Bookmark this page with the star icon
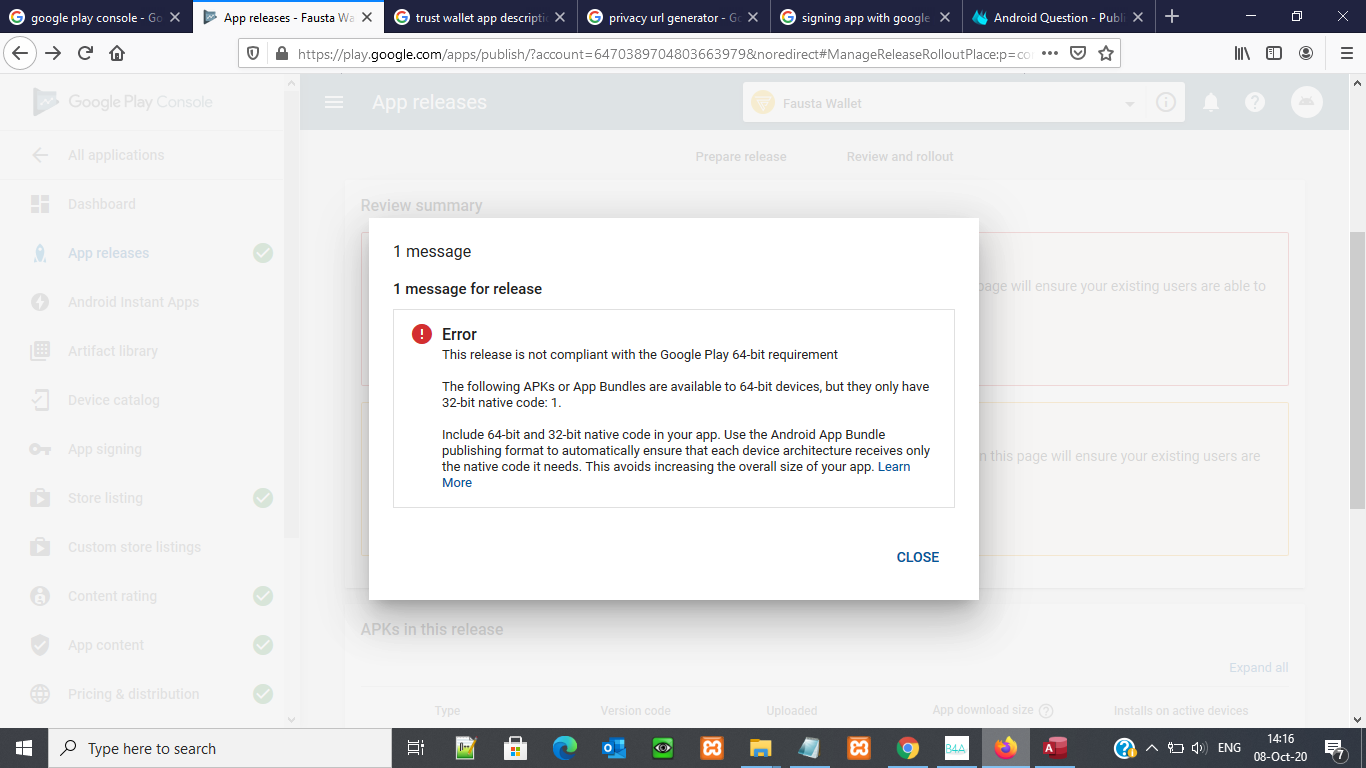 point(1106,53)
